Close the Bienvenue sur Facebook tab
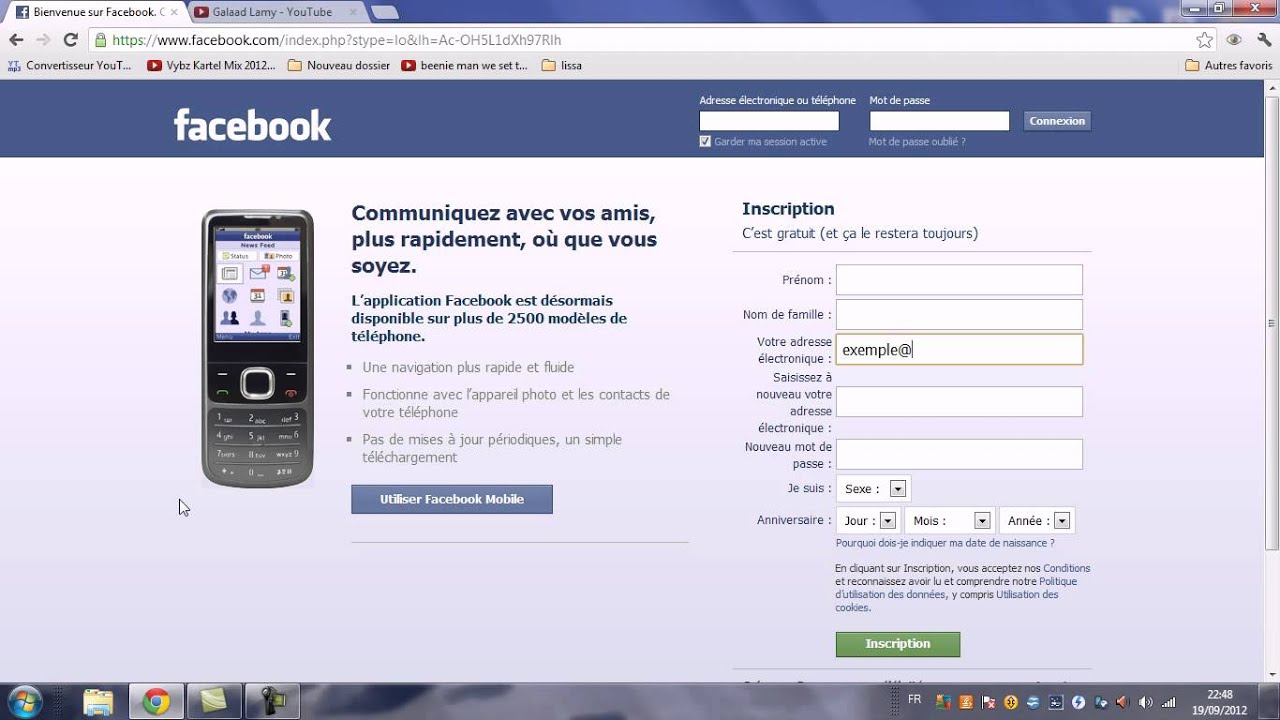Screen dimensions: 1280x720 [x=175, y=12]
